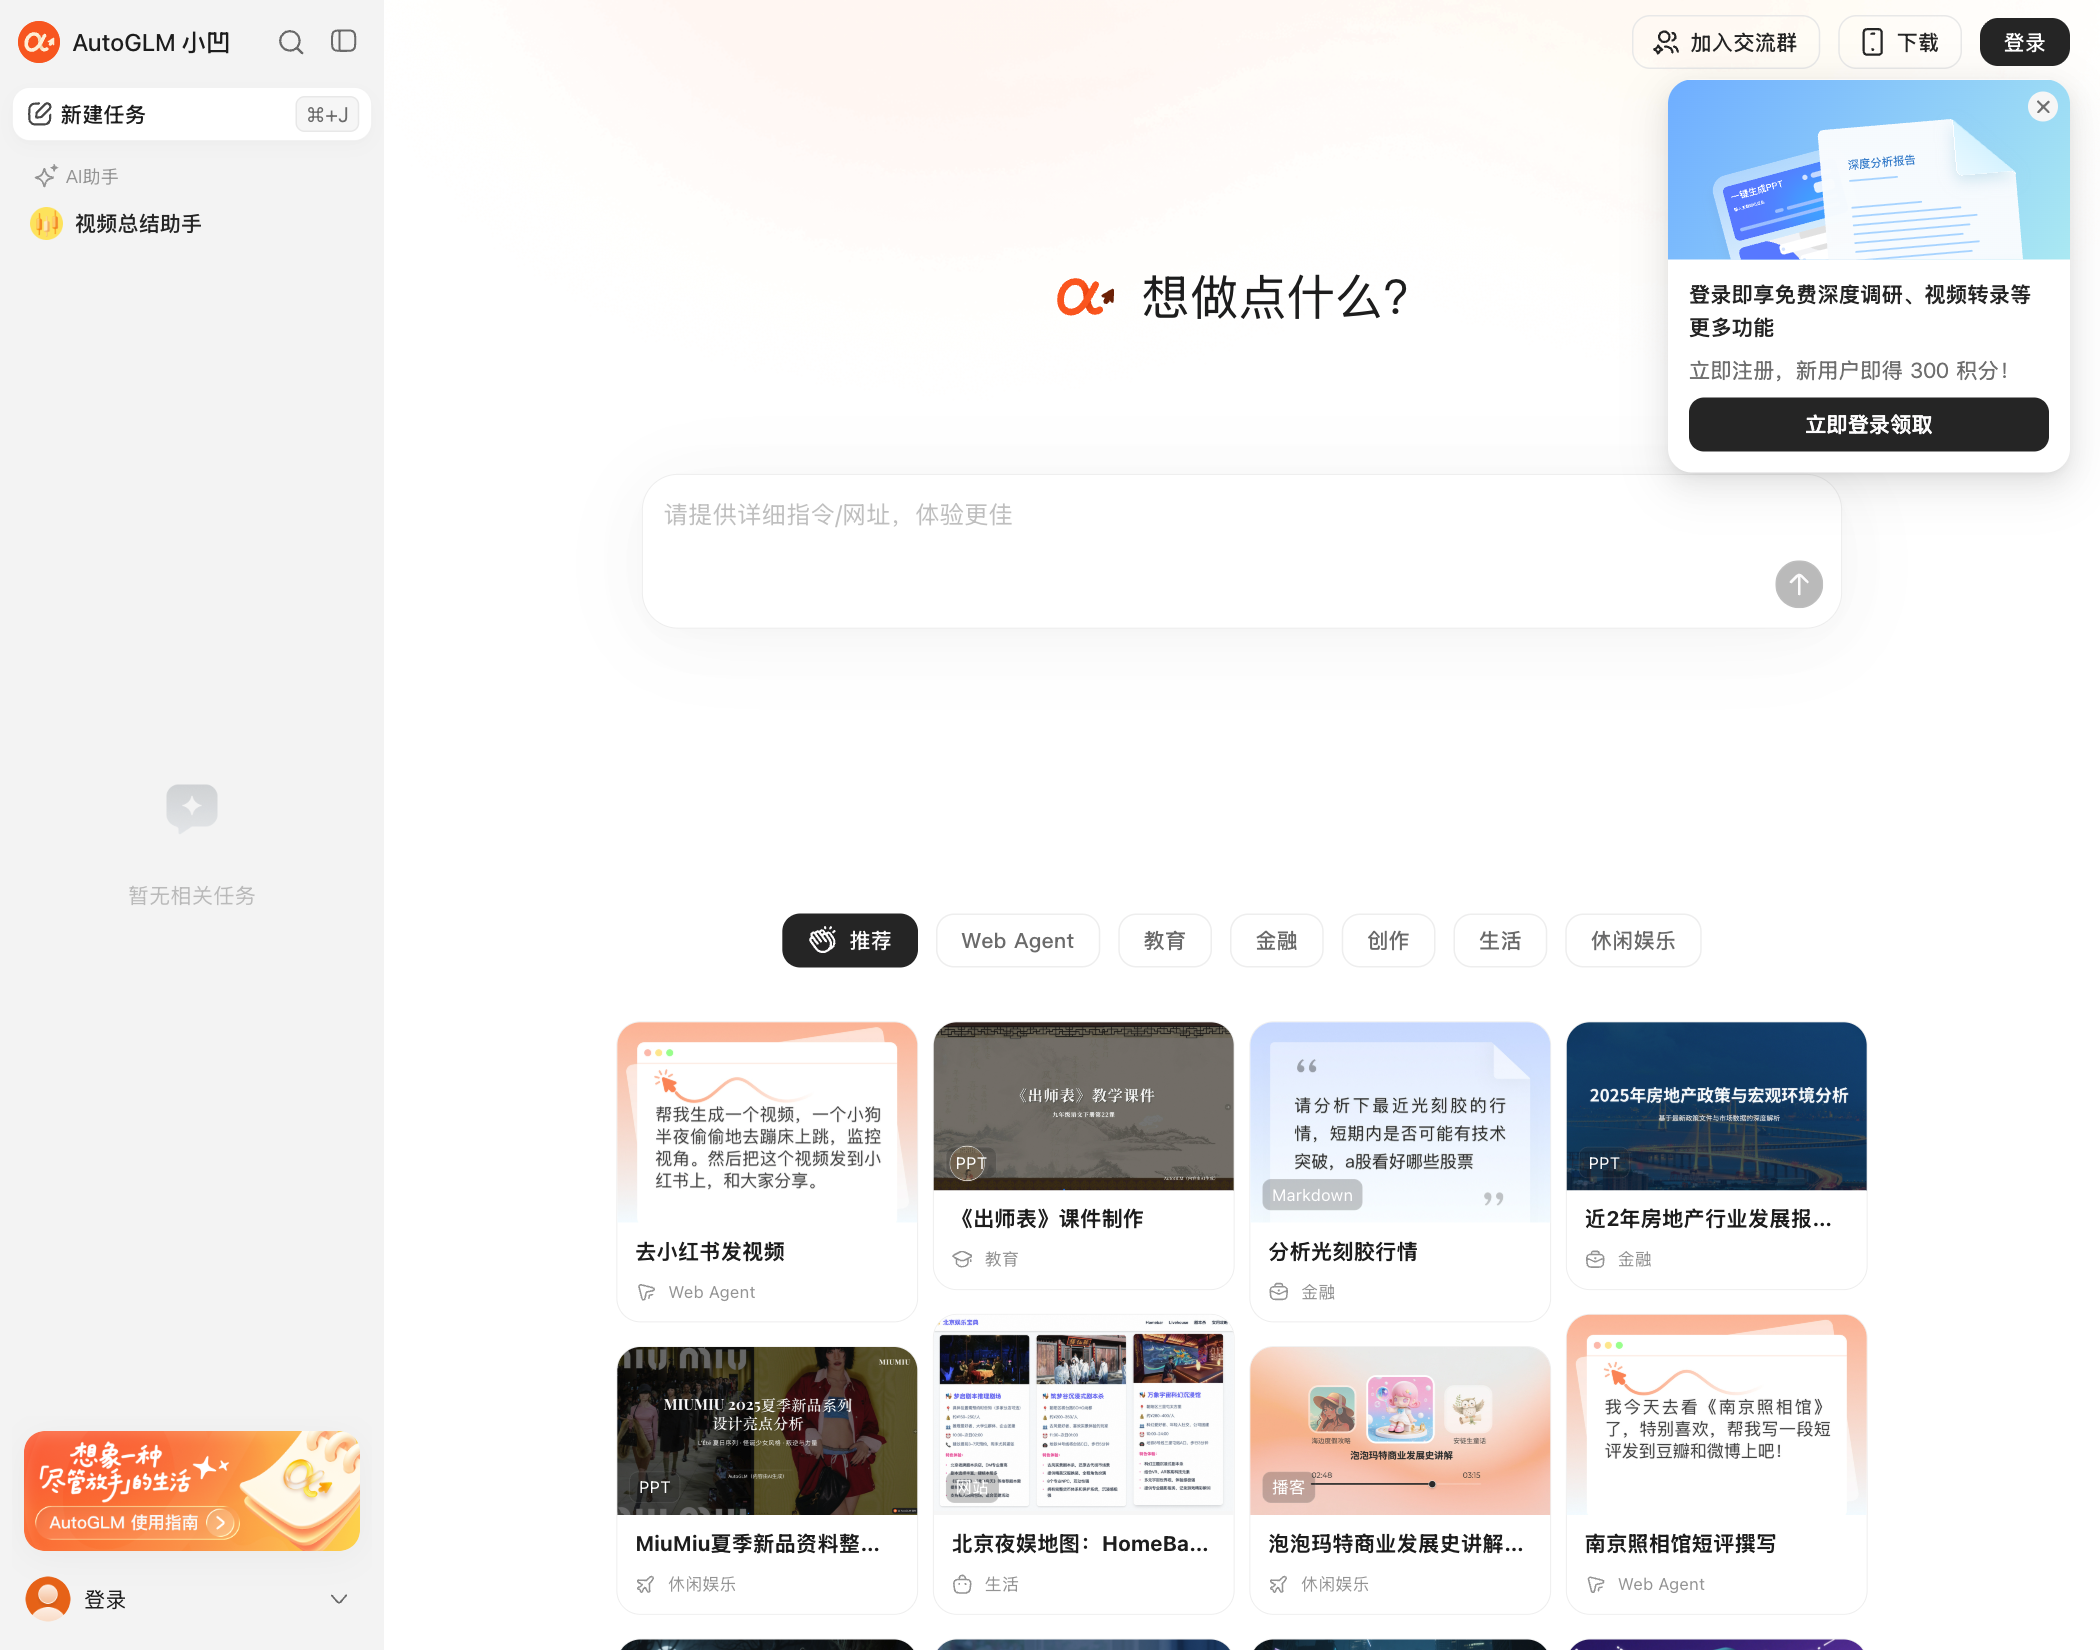
Task: Select the 教育 tab
Action: tap(1164, 940)
